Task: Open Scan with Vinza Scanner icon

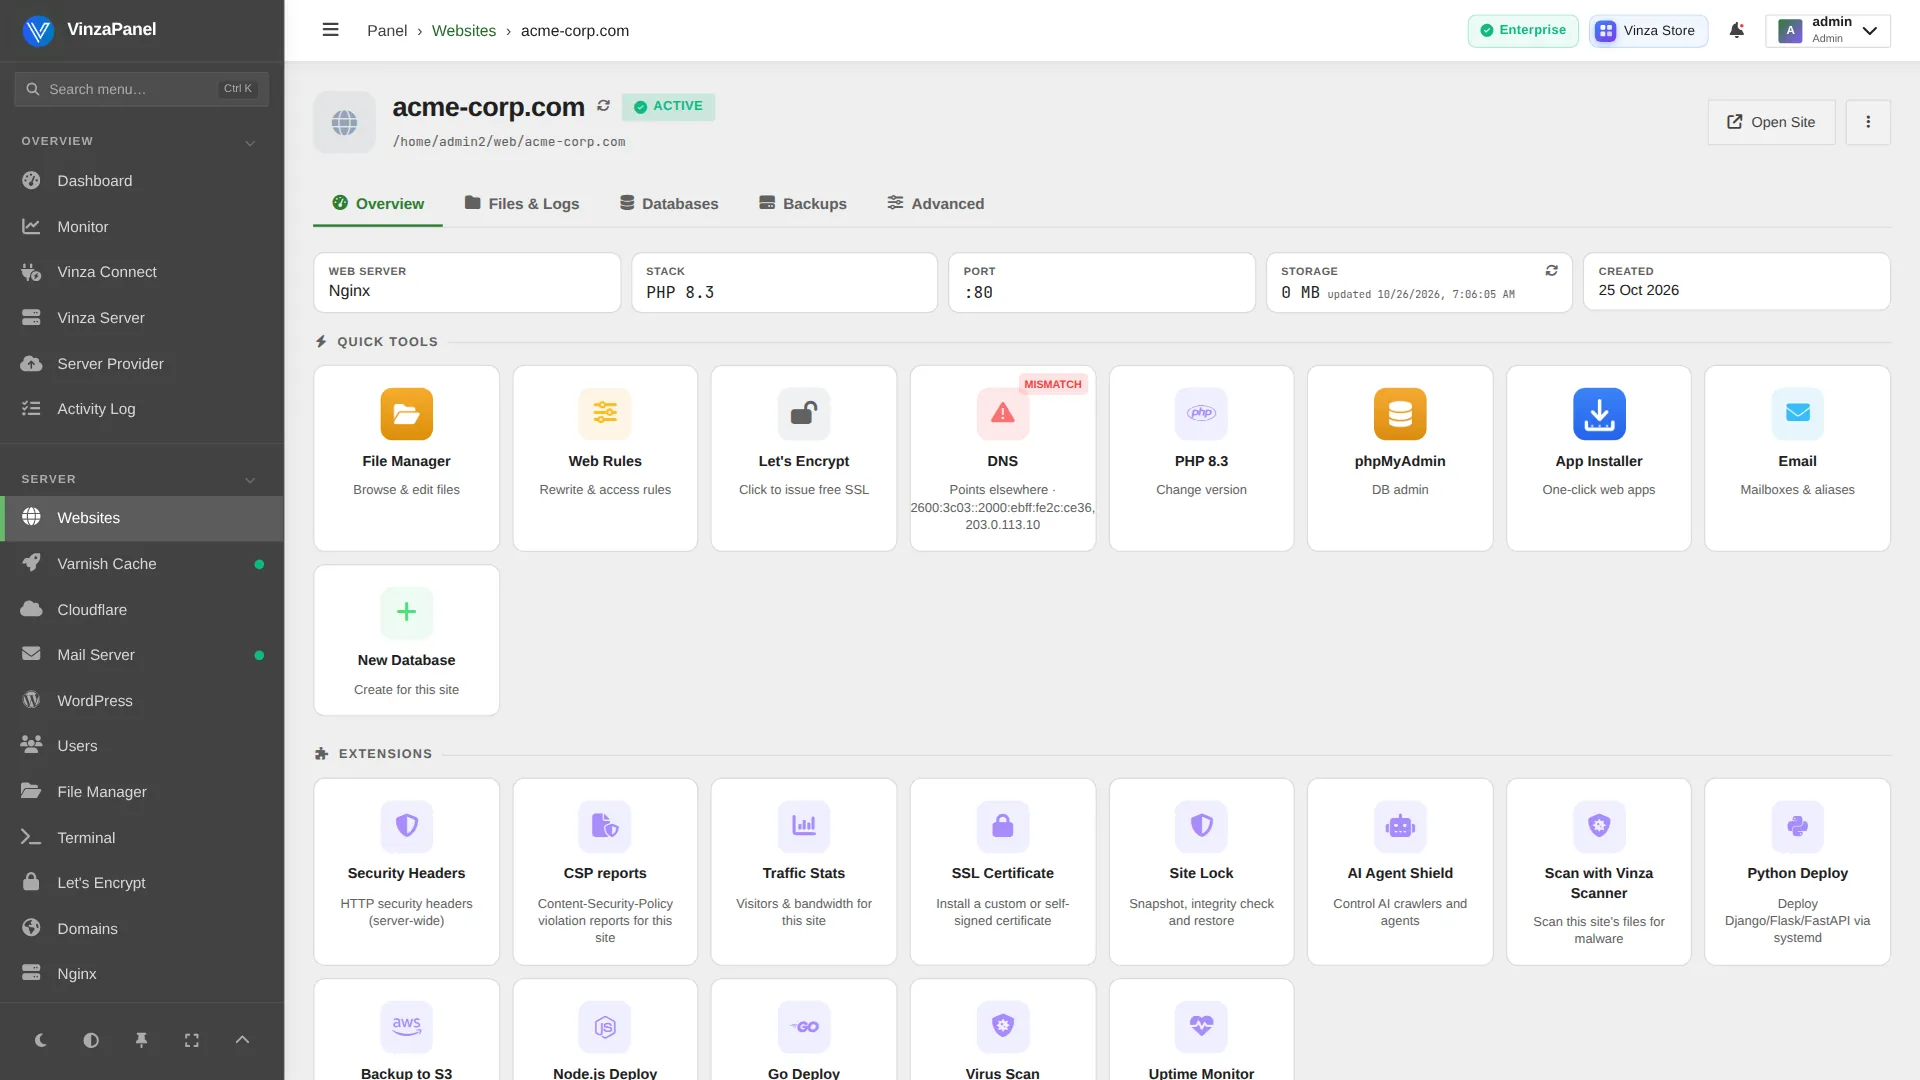Action: 1599,826
